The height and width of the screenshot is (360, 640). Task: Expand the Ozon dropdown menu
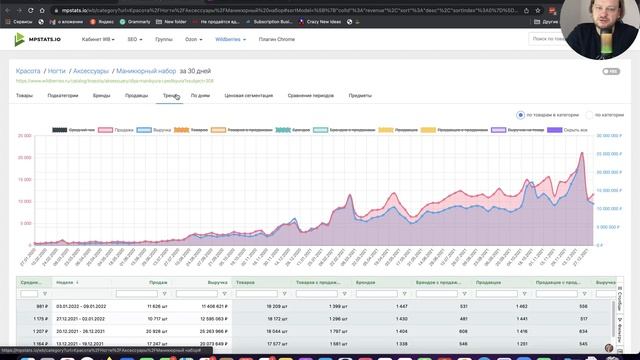click(193, 40)
